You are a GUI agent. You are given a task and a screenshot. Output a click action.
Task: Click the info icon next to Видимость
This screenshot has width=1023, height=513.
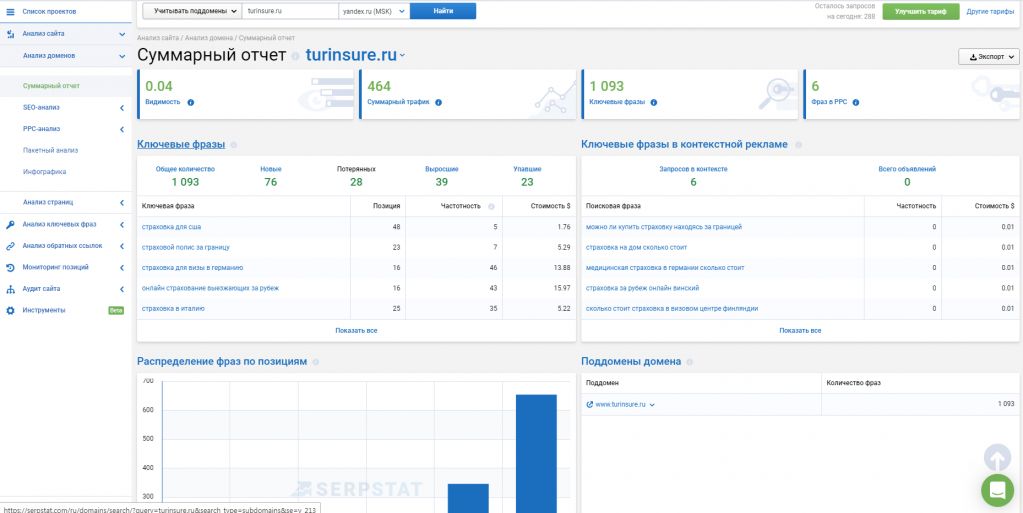pyautogui.click(x=191, y=102)
